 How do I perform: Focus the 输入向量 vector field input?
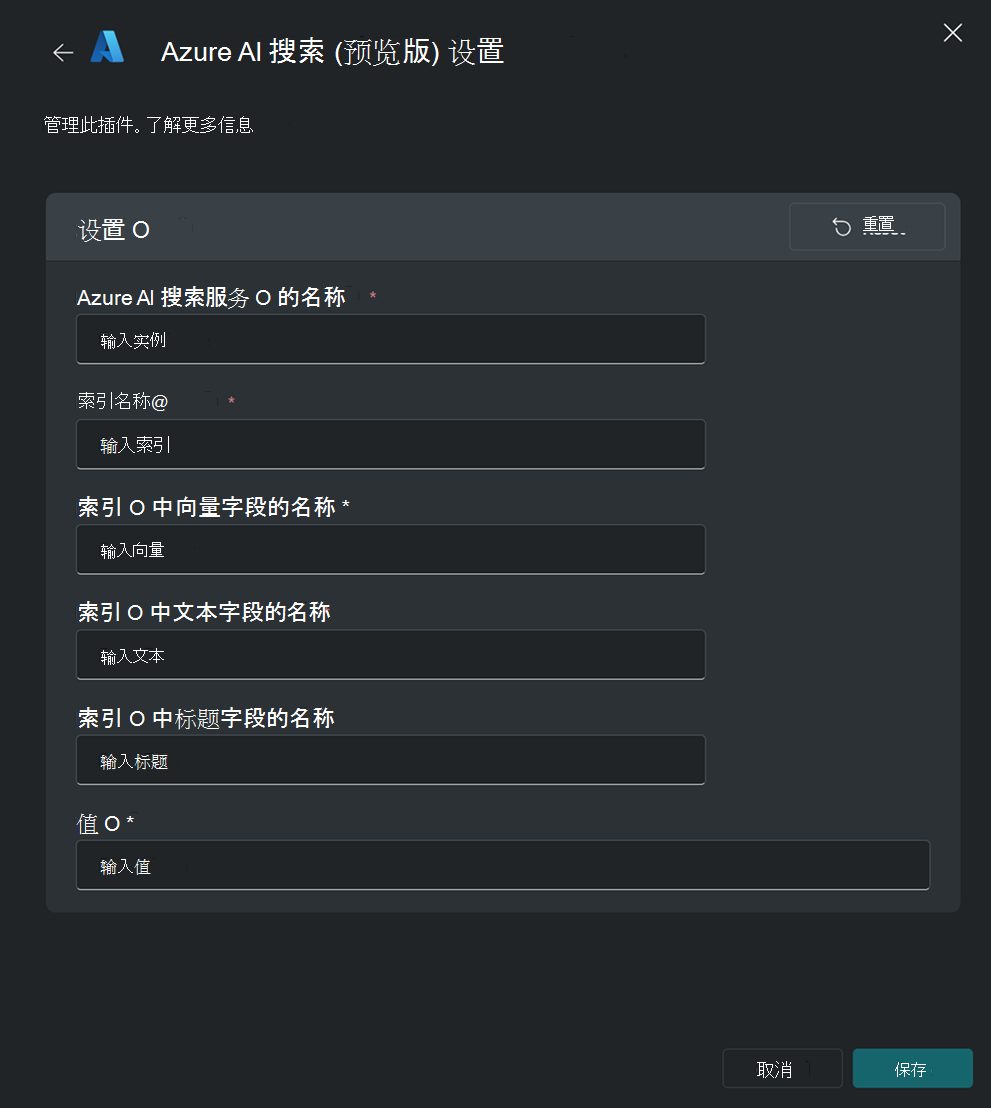[x=391, y=550]
